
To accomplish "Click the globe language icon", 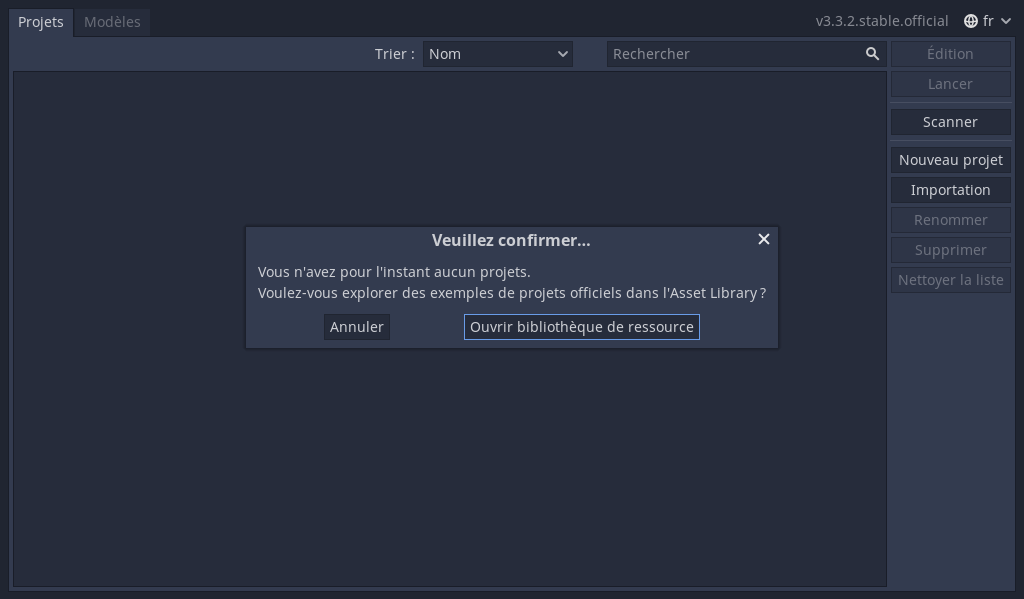I will click(970, 21).
